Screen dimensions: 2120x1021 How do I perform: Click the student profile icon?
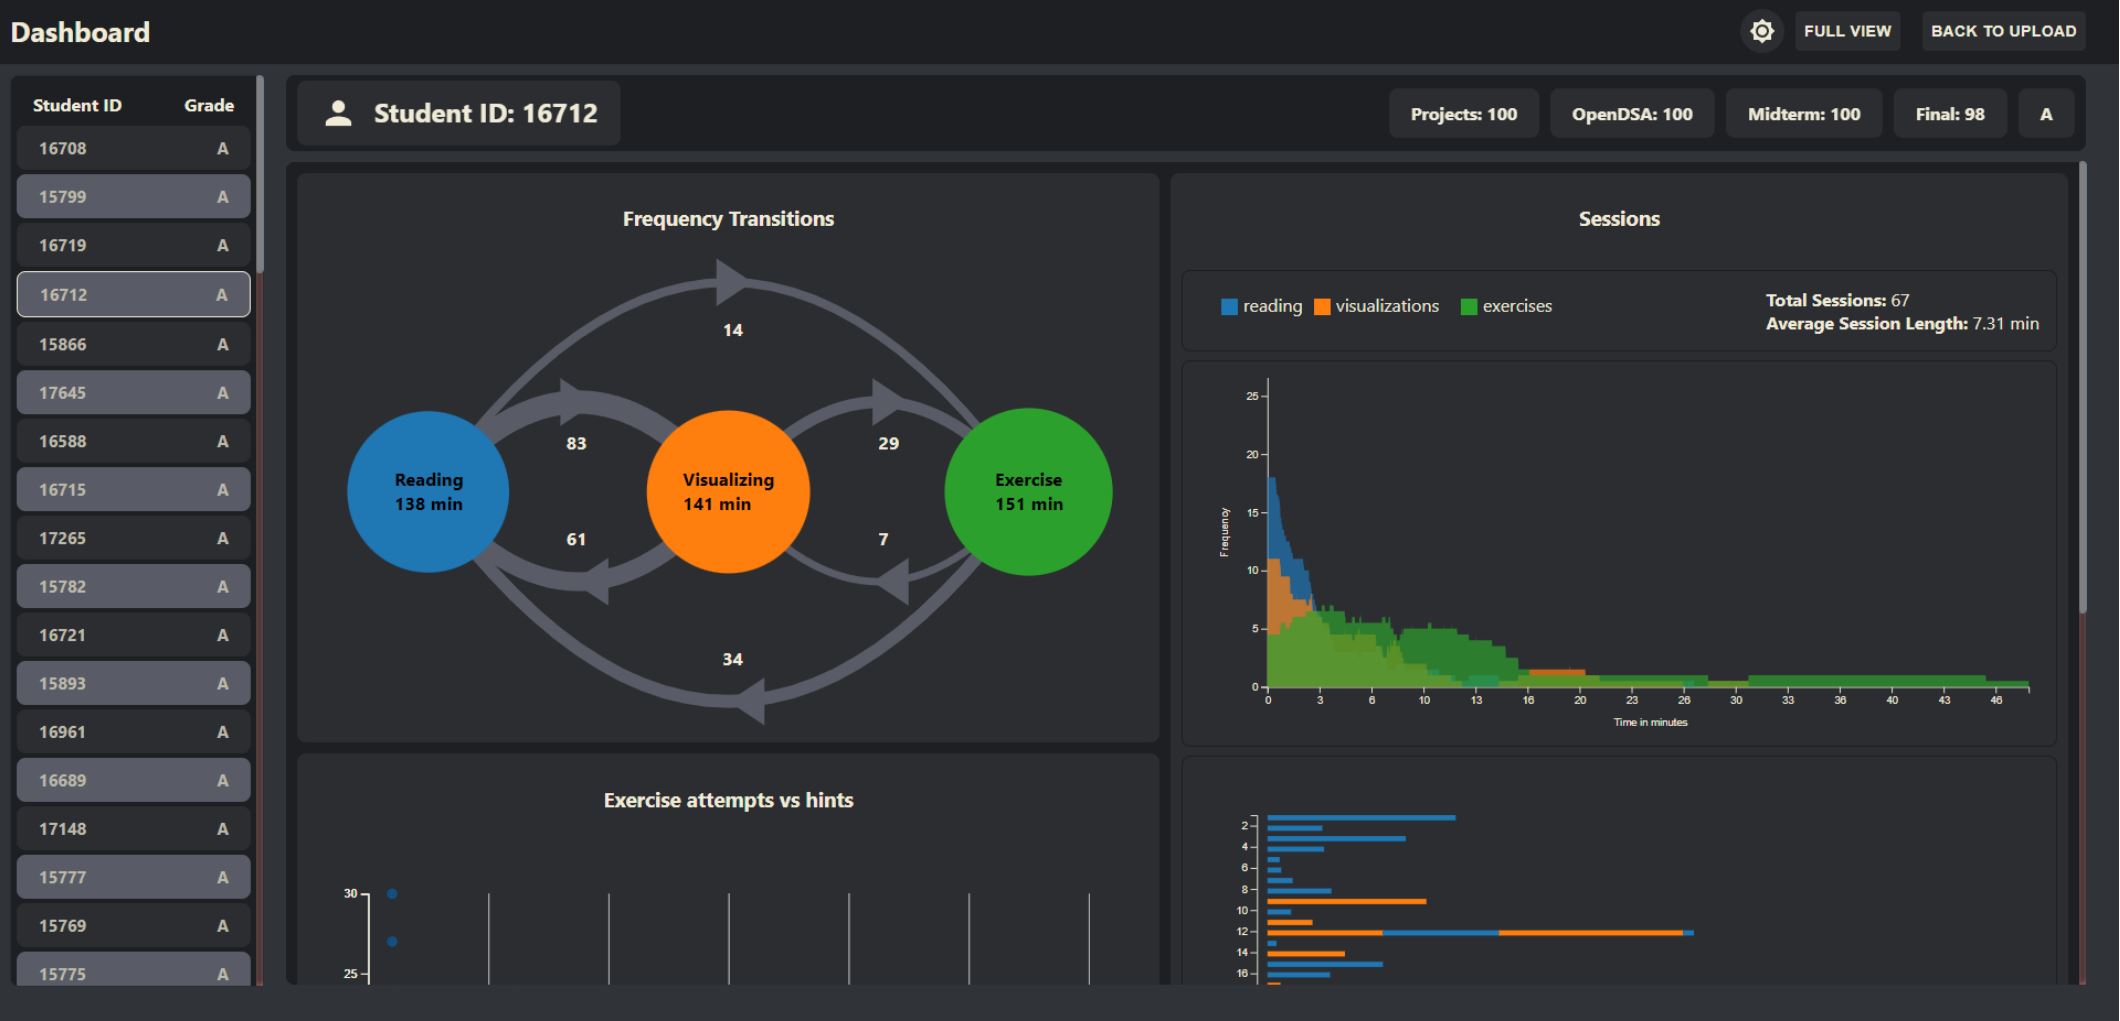(x=339, y=113)
